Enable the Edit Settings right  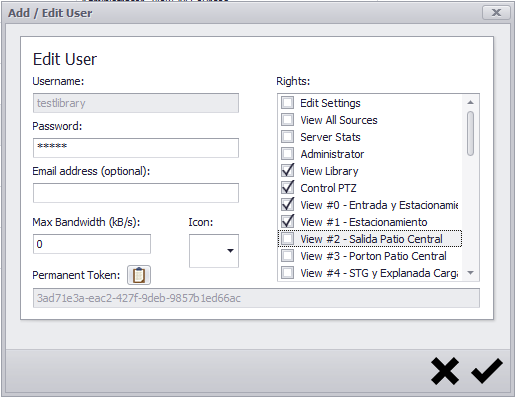pyautogui.click(x=287, y=103)
